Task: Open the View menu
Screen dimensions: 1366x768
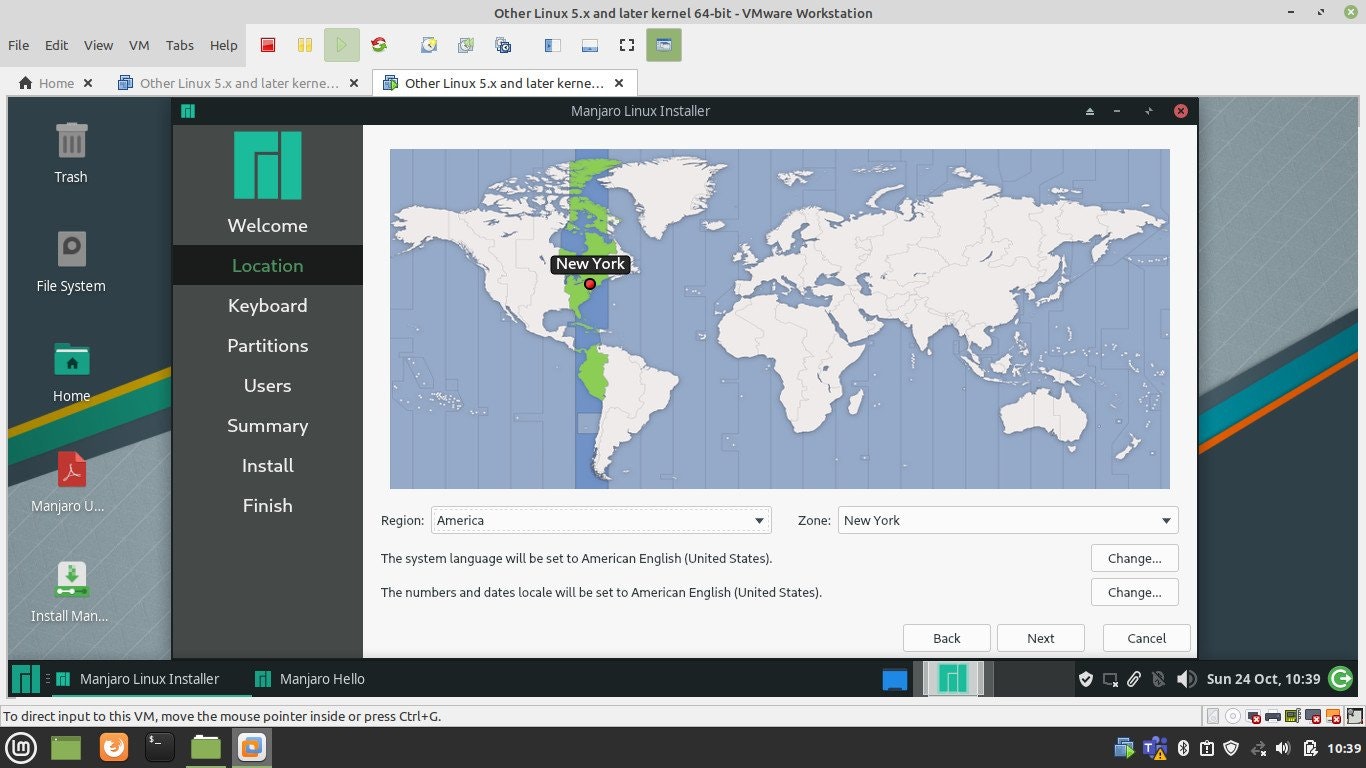Action: [98, 45]
